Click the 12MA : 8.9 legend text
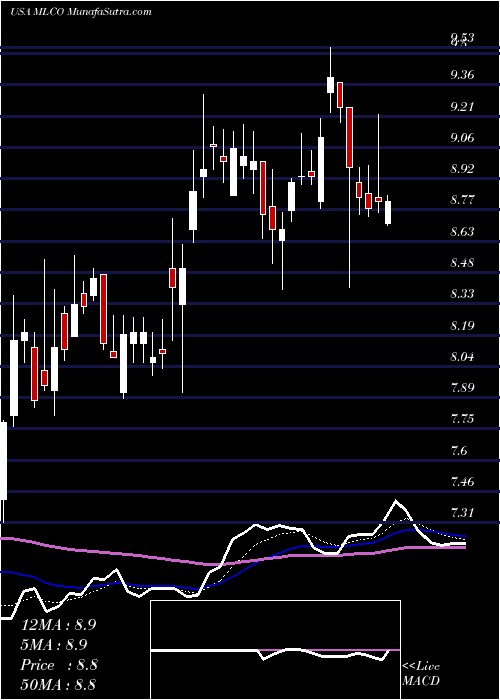 (58, 625)
